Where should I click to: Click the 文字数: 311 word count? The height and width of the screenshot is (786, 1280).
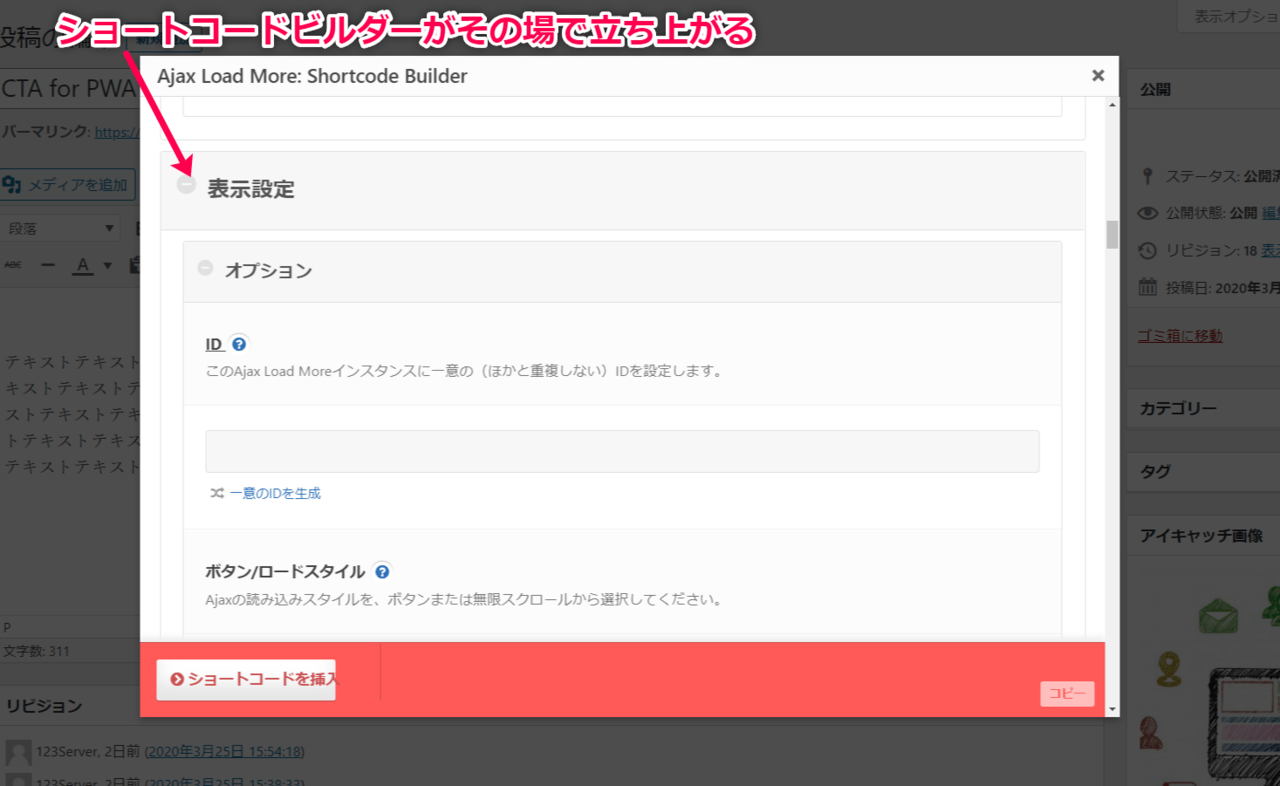pyautogui.click(x=37, y=651)
